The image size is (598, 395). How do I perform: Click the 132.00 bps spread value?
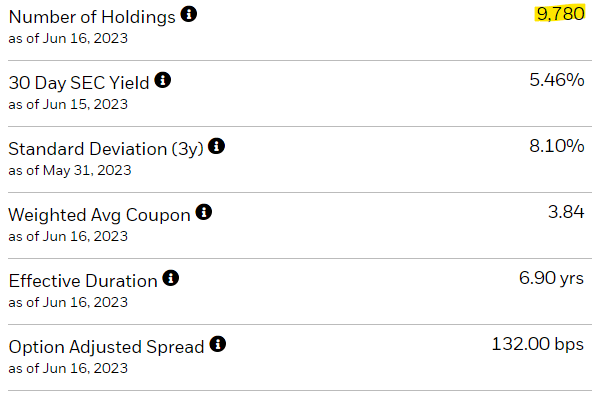[x=537, y=344]
